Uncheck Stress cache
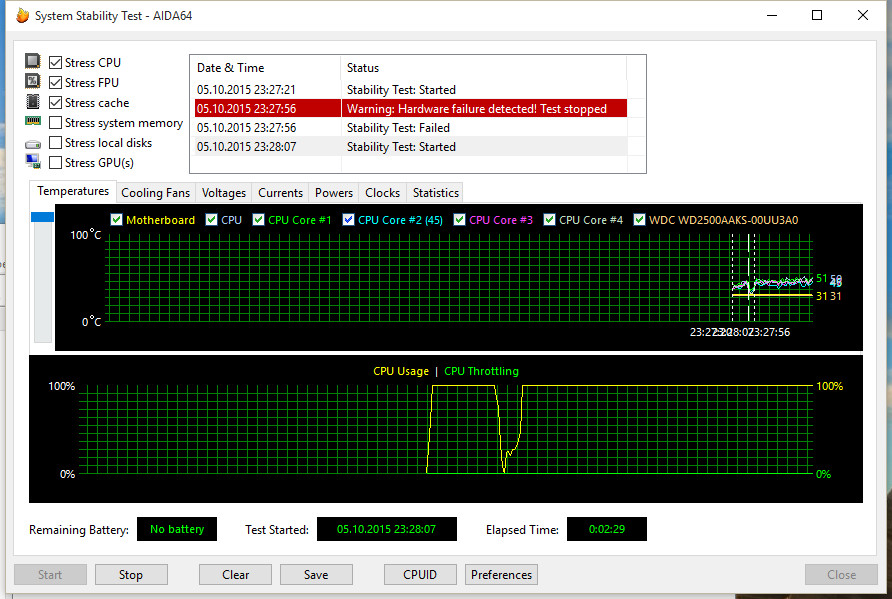 tap(55, 102)
